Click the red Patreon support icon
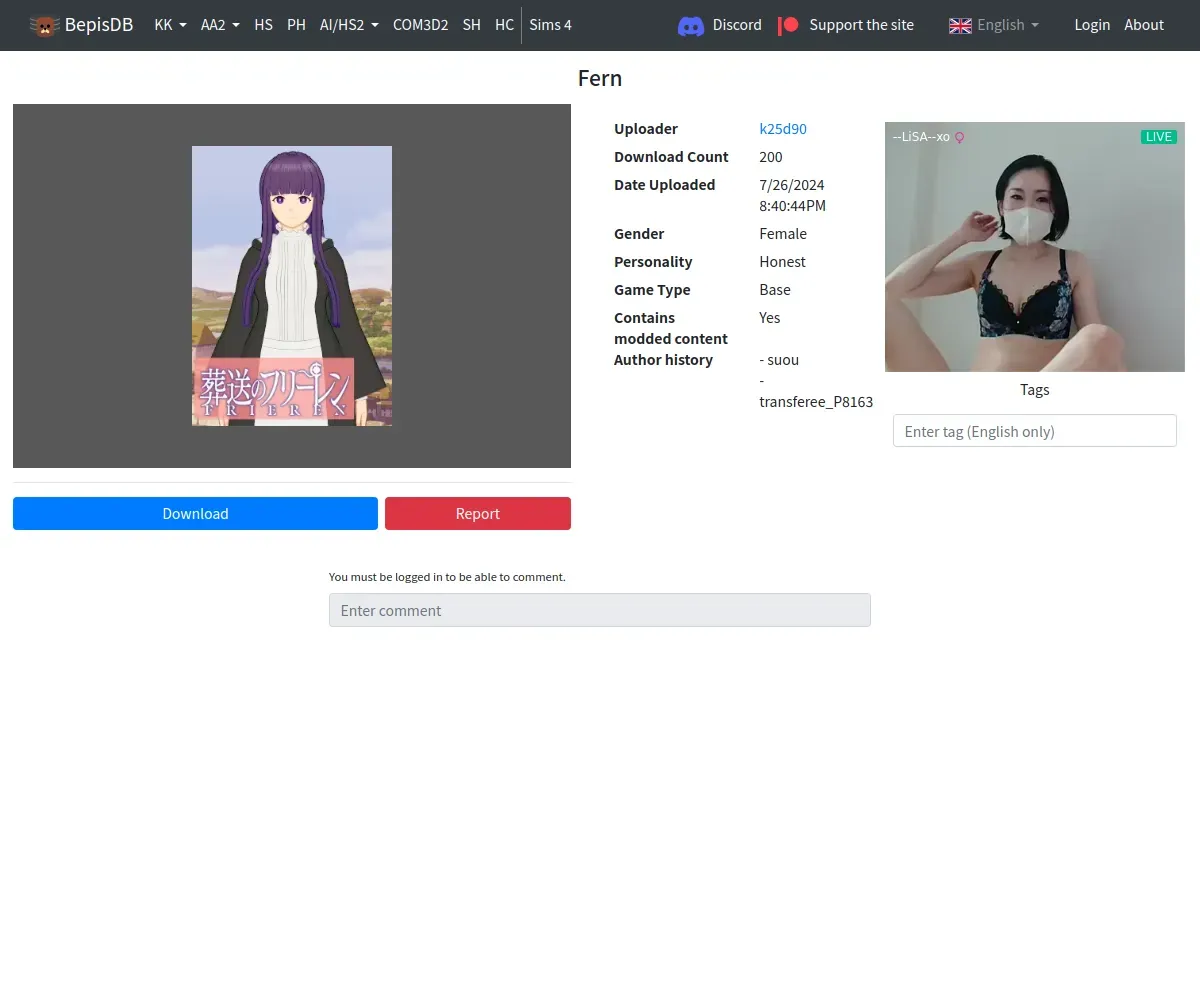 pyautogui.click(x=789, y=25)
